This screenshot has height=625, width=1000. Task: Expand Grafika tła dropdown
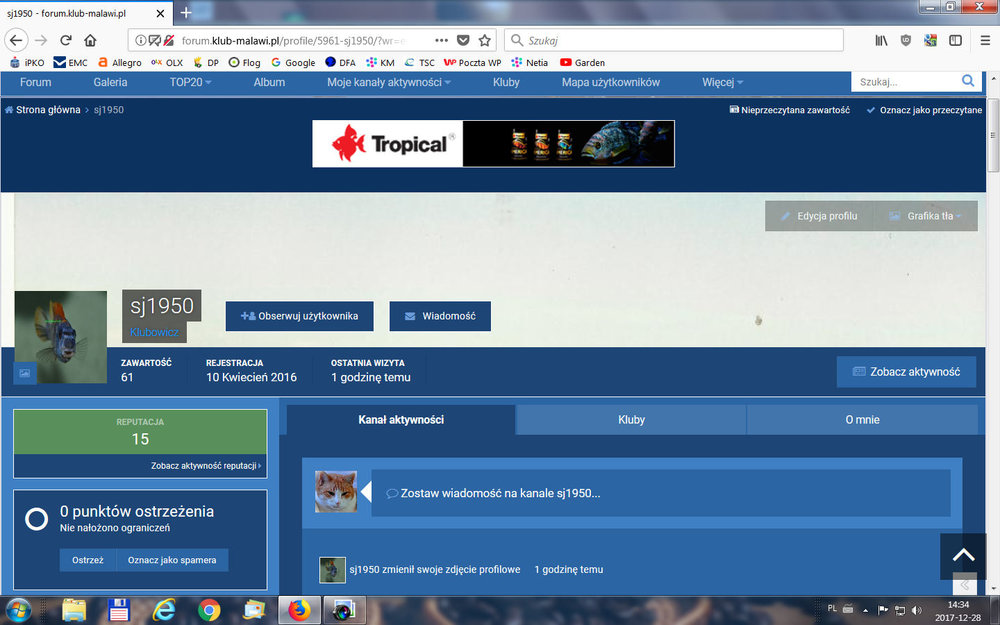(x=925, y=216)
